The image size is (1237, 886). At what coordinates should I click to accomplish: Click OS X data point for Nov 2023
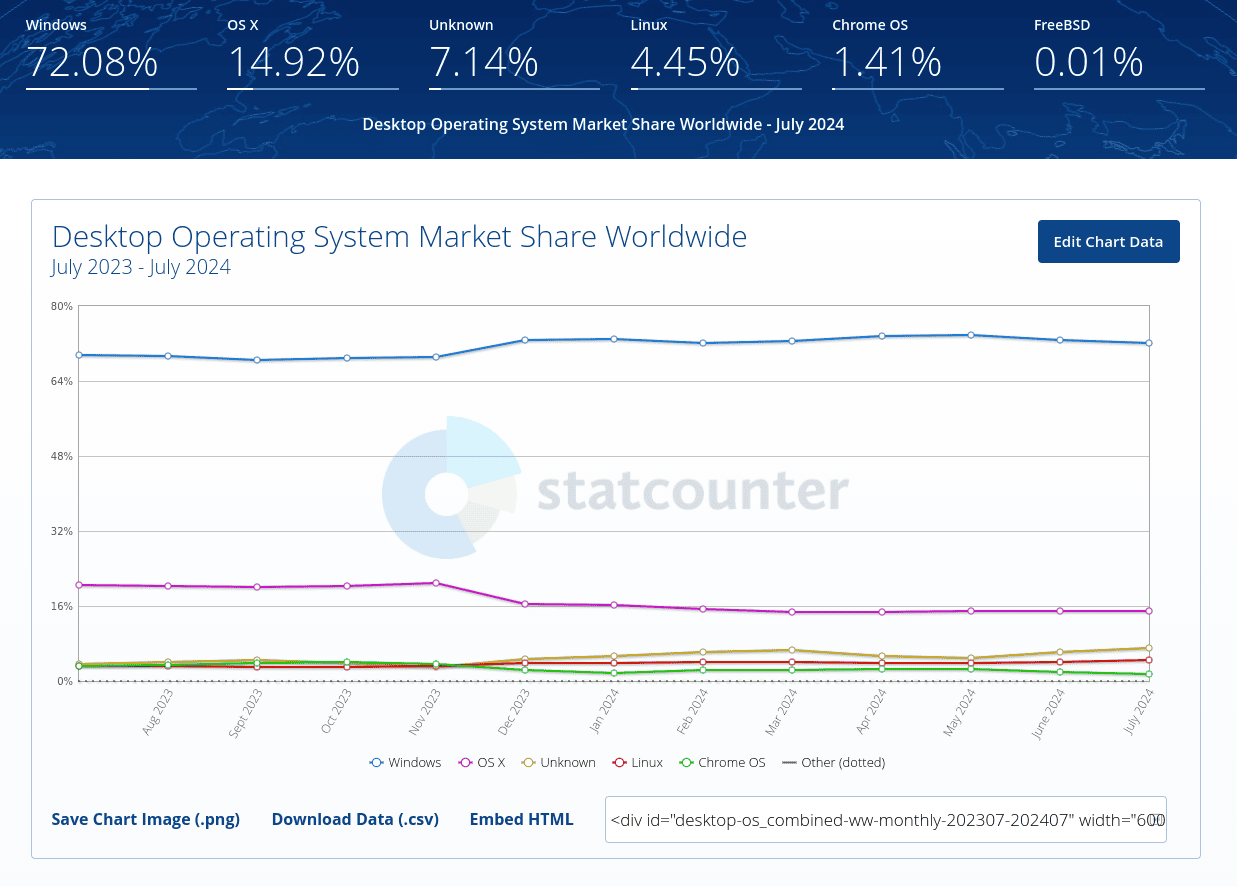click(436, 583)
